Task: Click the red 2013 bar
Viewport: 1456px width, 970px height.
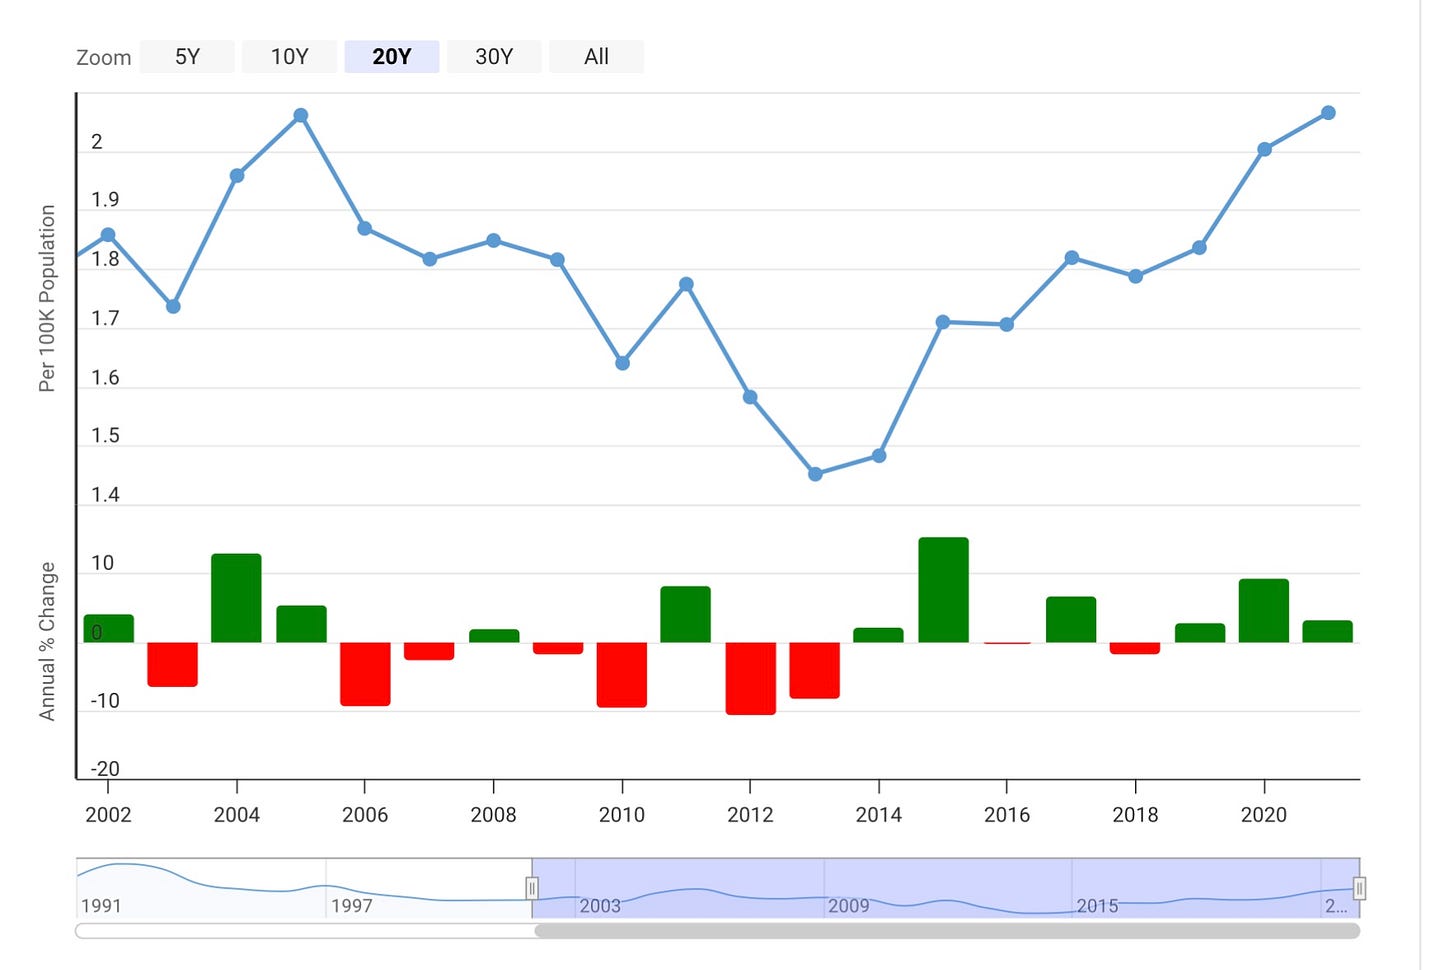Action: pyautogui.click(x=815, y=670)
